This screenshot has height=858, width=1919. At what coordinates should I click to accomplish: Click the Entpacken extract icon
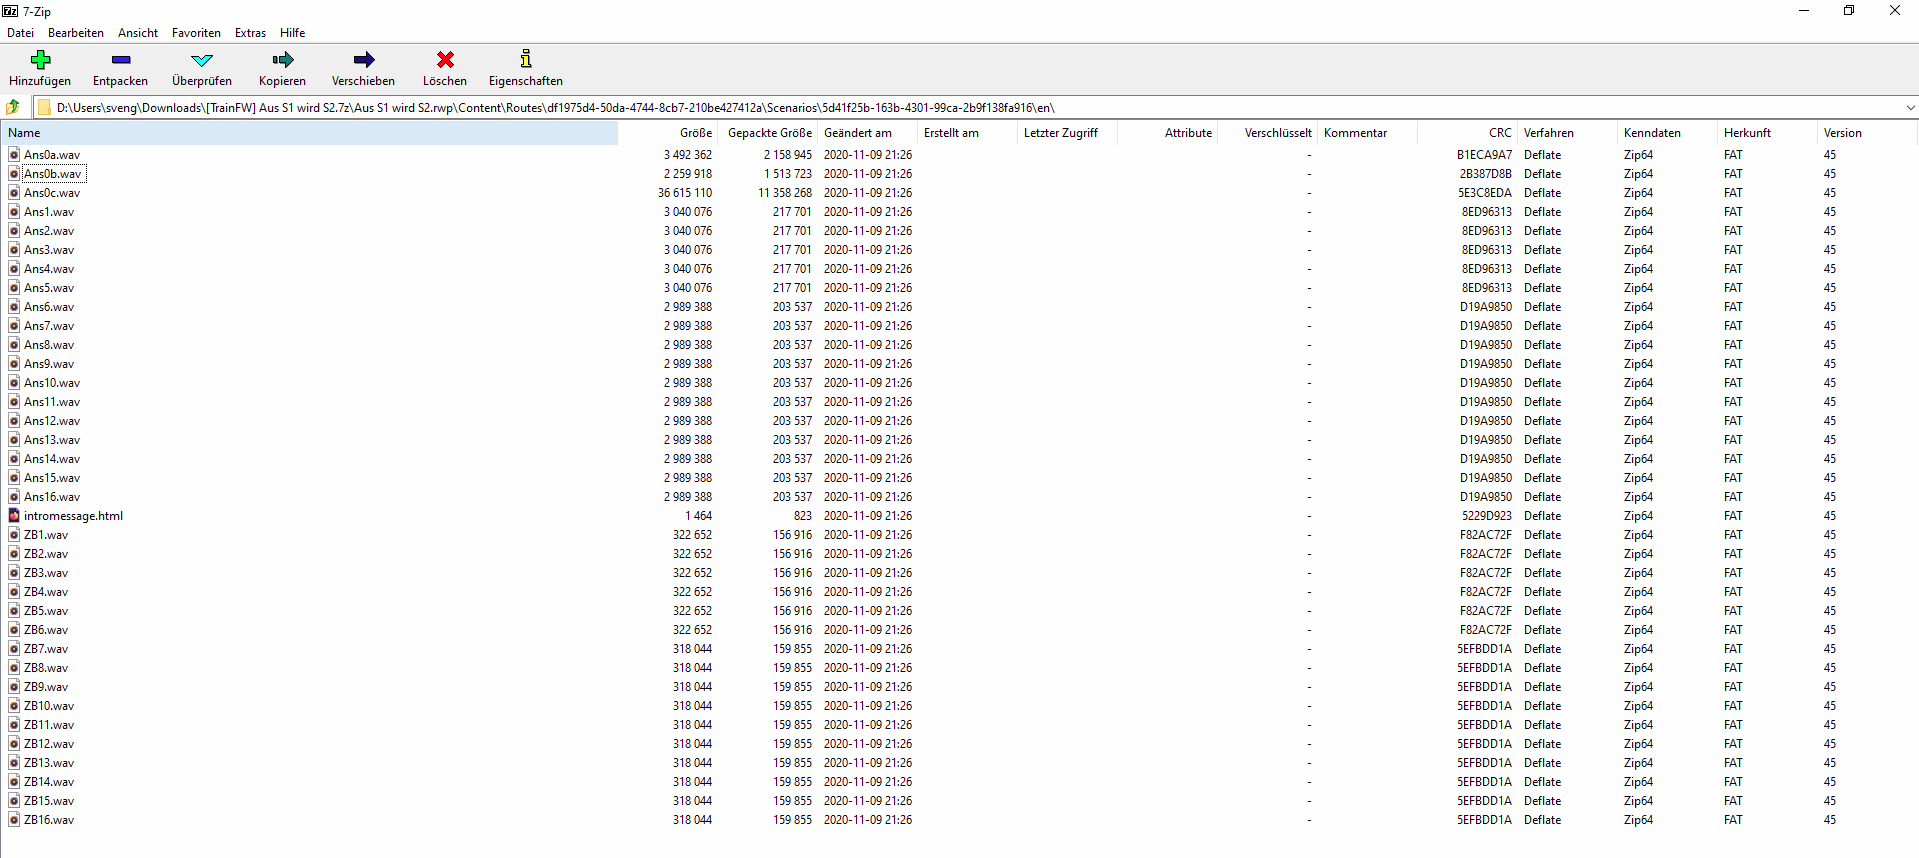tap(120, 60)
